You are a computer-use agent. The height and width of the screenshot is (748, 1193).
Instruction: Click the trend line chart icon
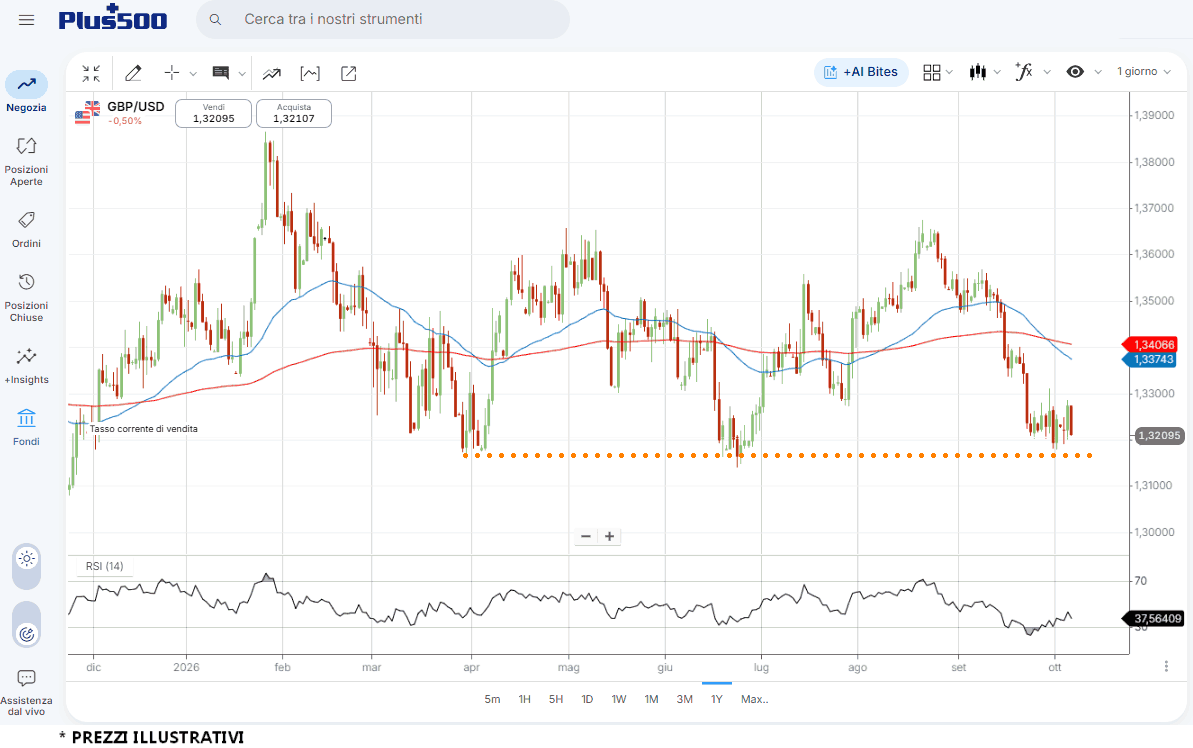click(x=272, y=74)
